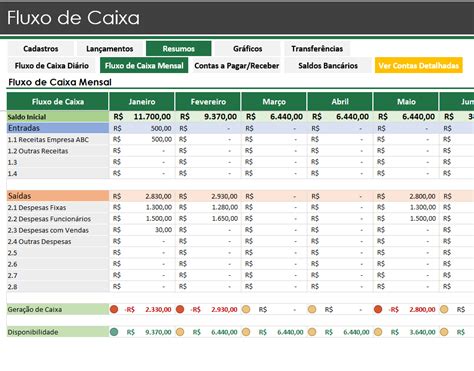The height and width of the screenshot is (371, 474).
Task: Select the Abril column header
Action: pyautogui.click(x=340, y=102)
